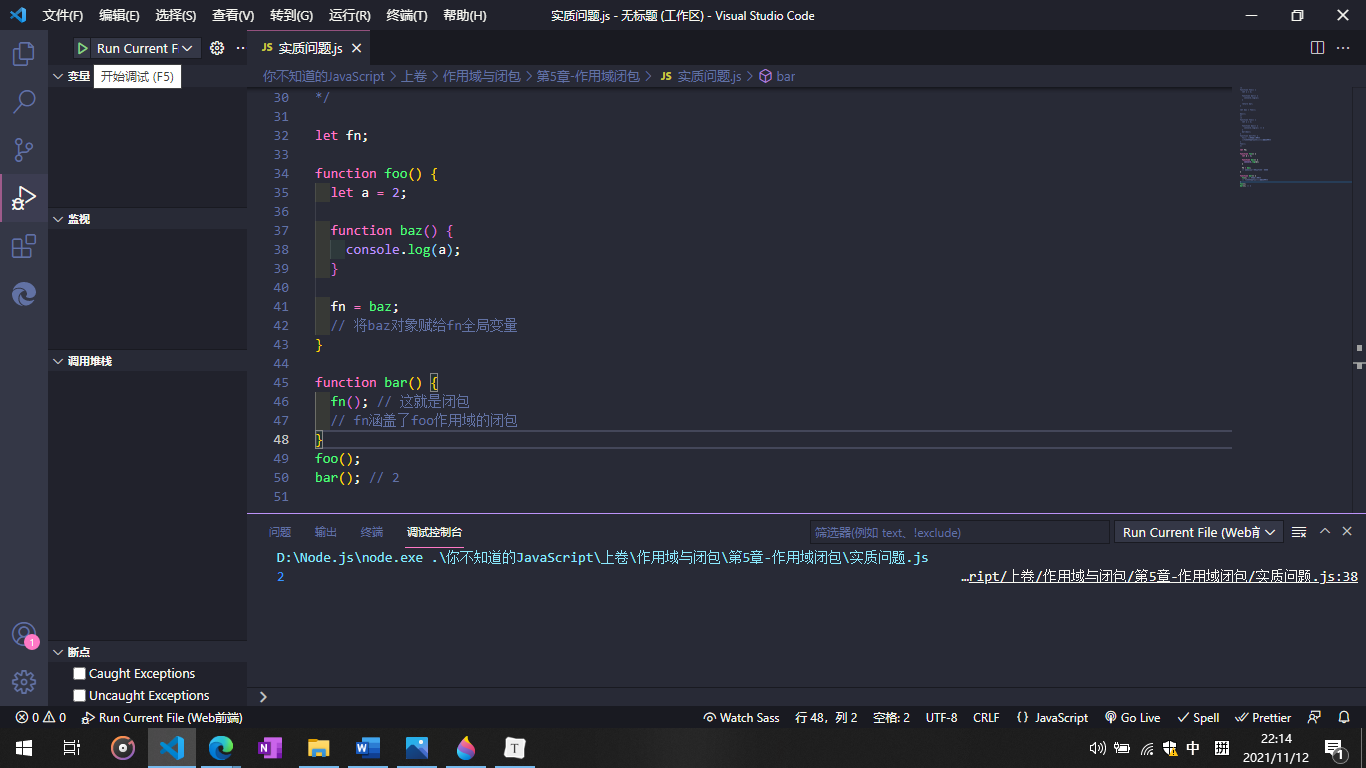1366x768 pixels.
Task: Open the Search icon in the activity bar
Action: (x=22, y=102)
